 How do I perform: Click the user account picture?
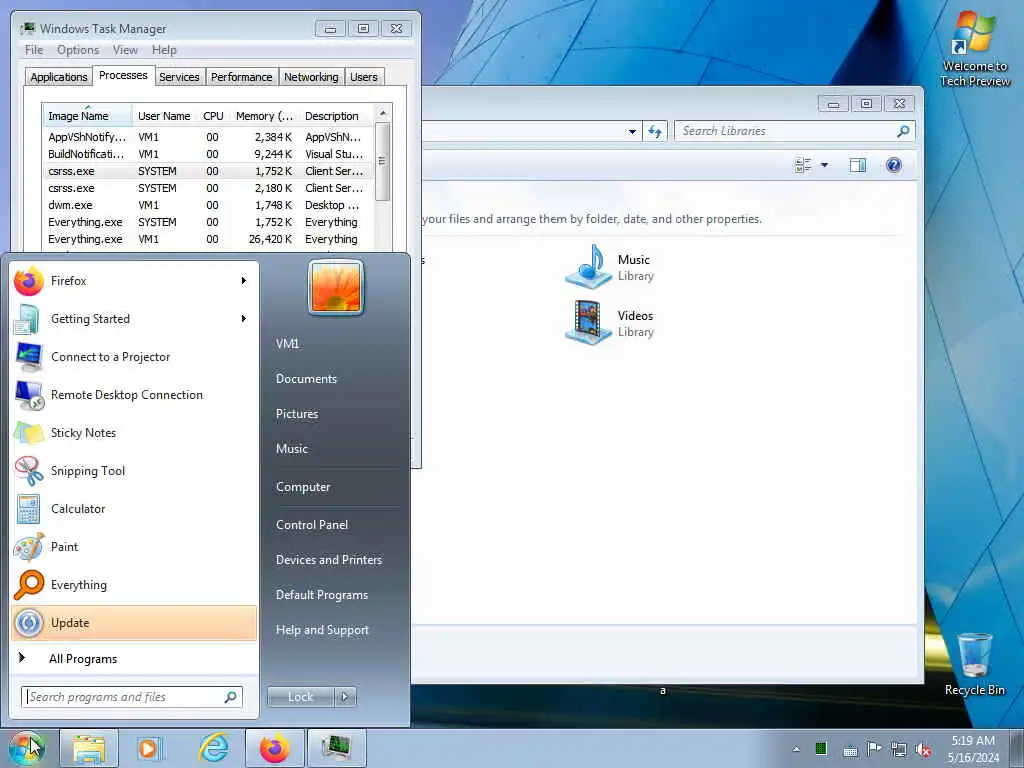[336, 287]
